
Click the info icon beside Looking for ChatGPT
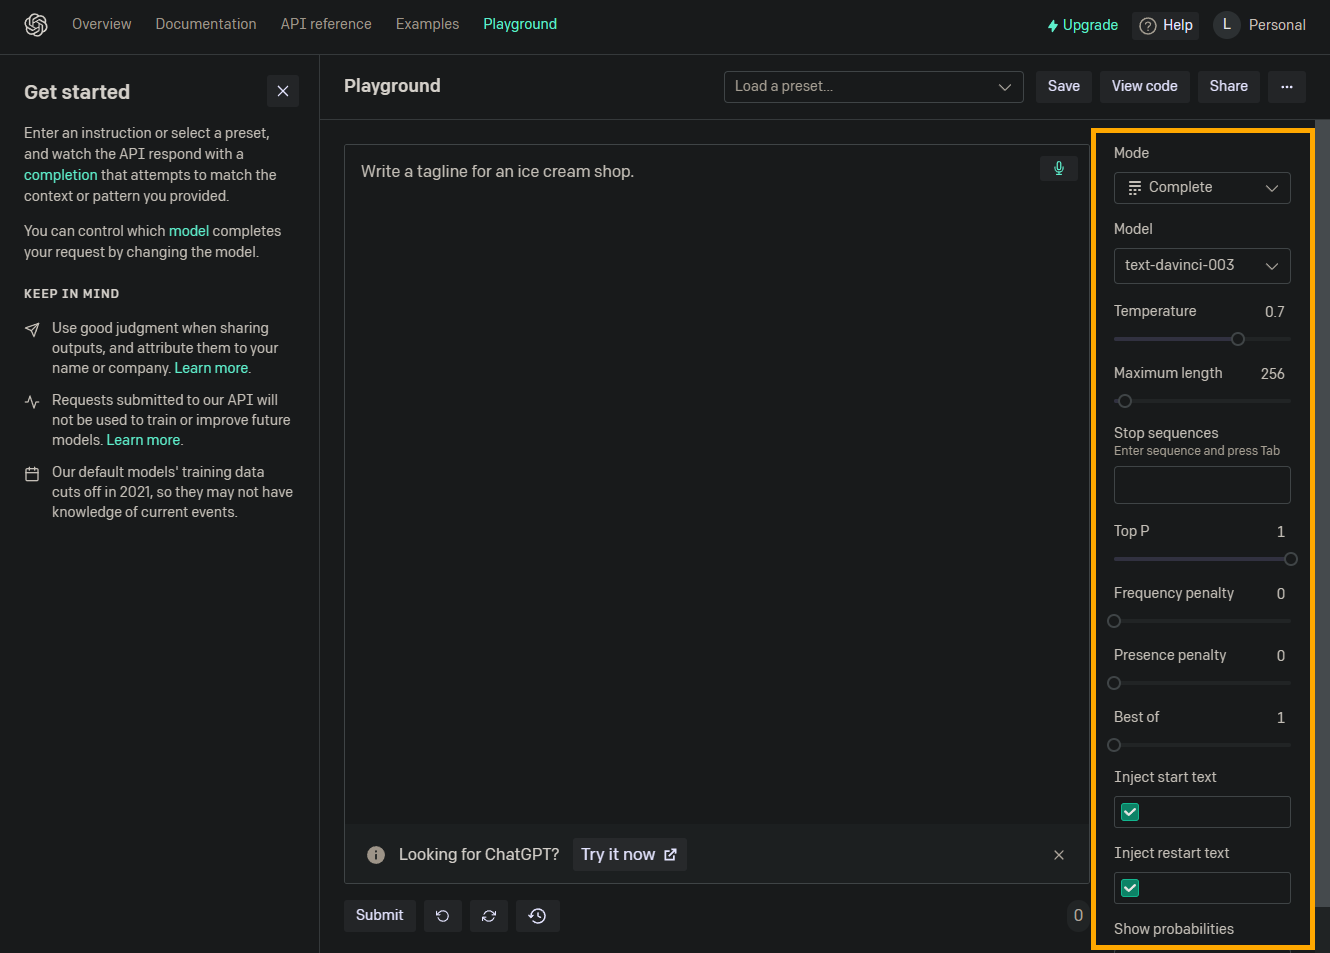pos(376,855)
